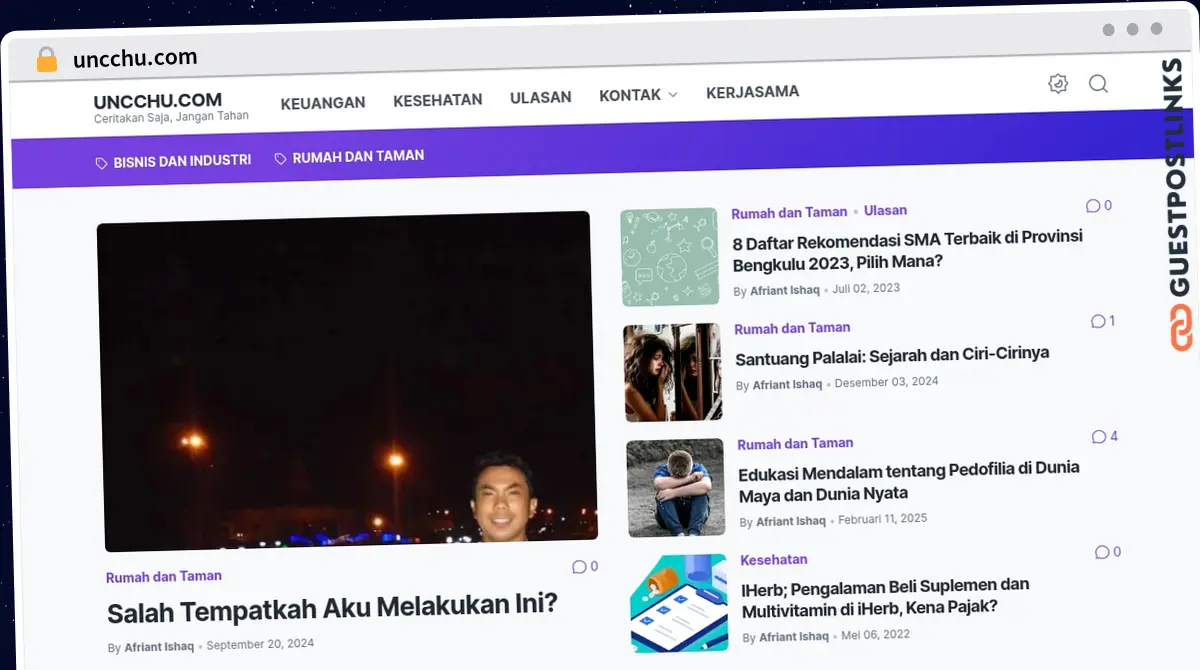1200x670 pixels.
Task: Click 'Februari 11, 2025' date text
Action: coord(883,519)
